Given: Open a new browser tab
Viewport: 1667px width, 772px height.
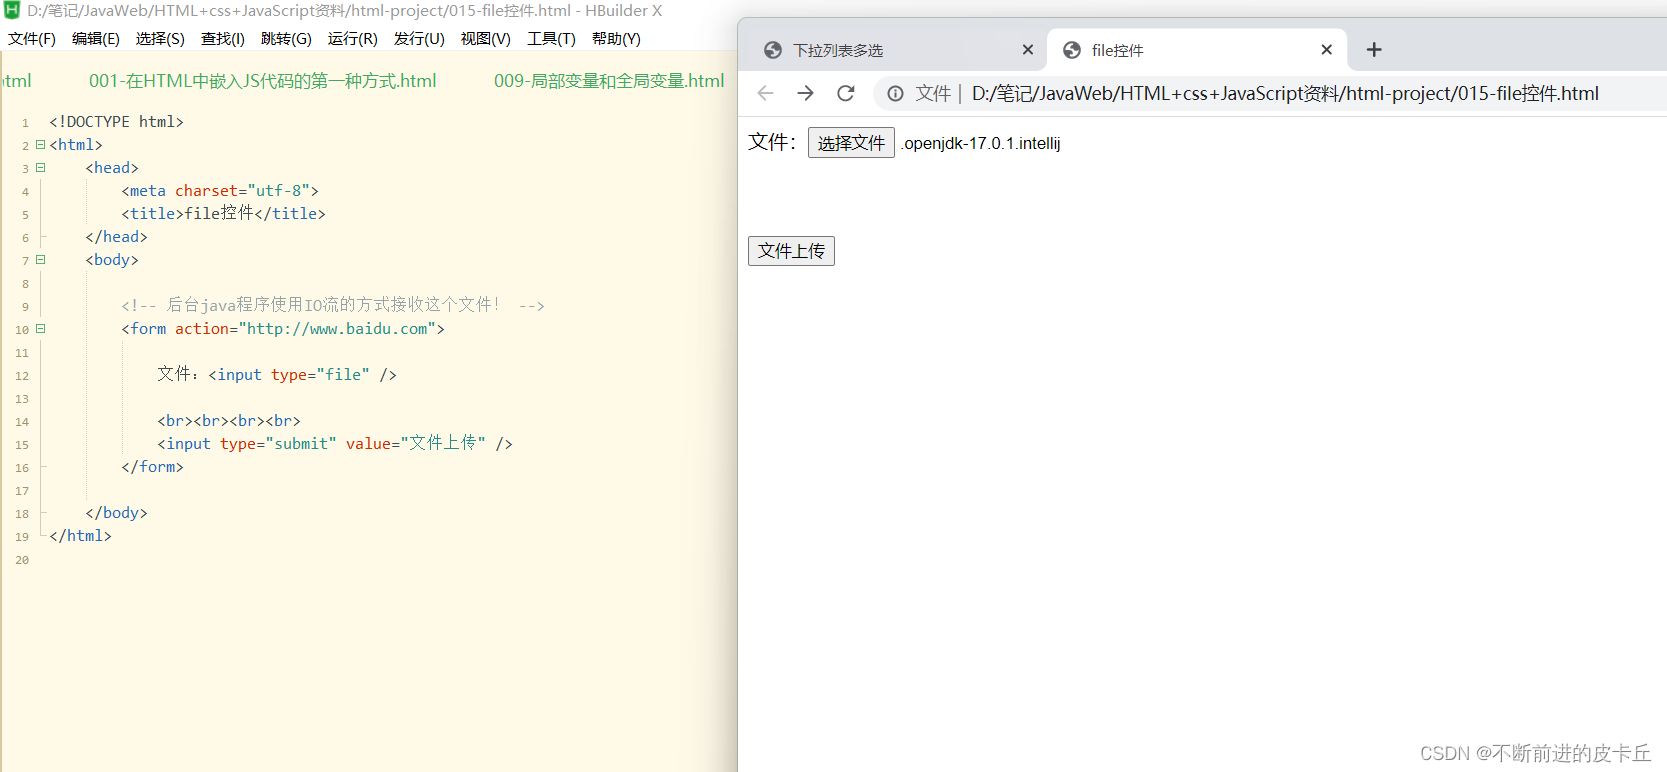Looking at the screenshot, I should [1374, 50].
